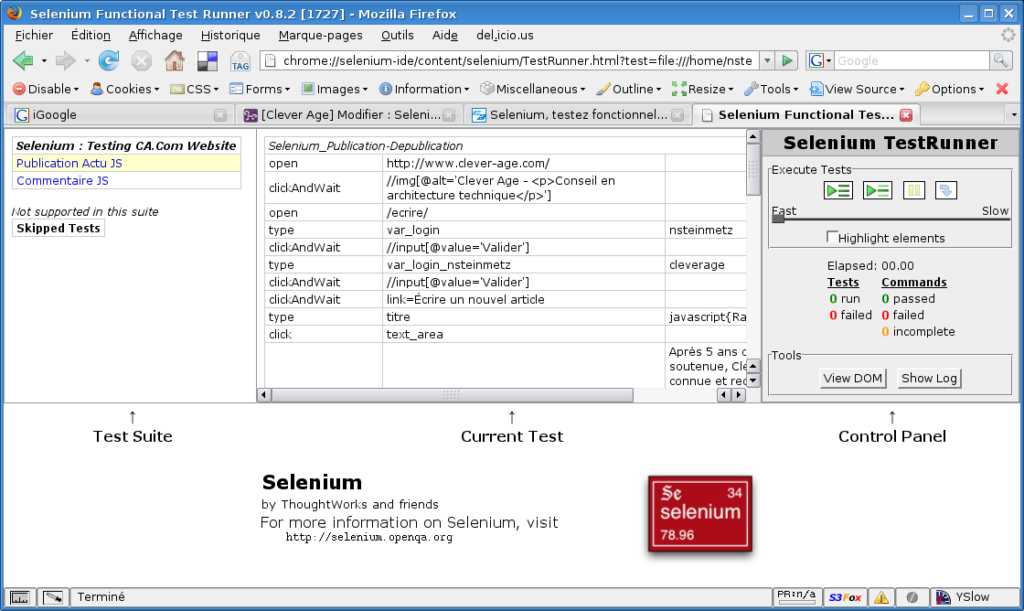Click the pause test execution icon
The width and height of the screenshot is (1024, 611).
click(914, 191)
